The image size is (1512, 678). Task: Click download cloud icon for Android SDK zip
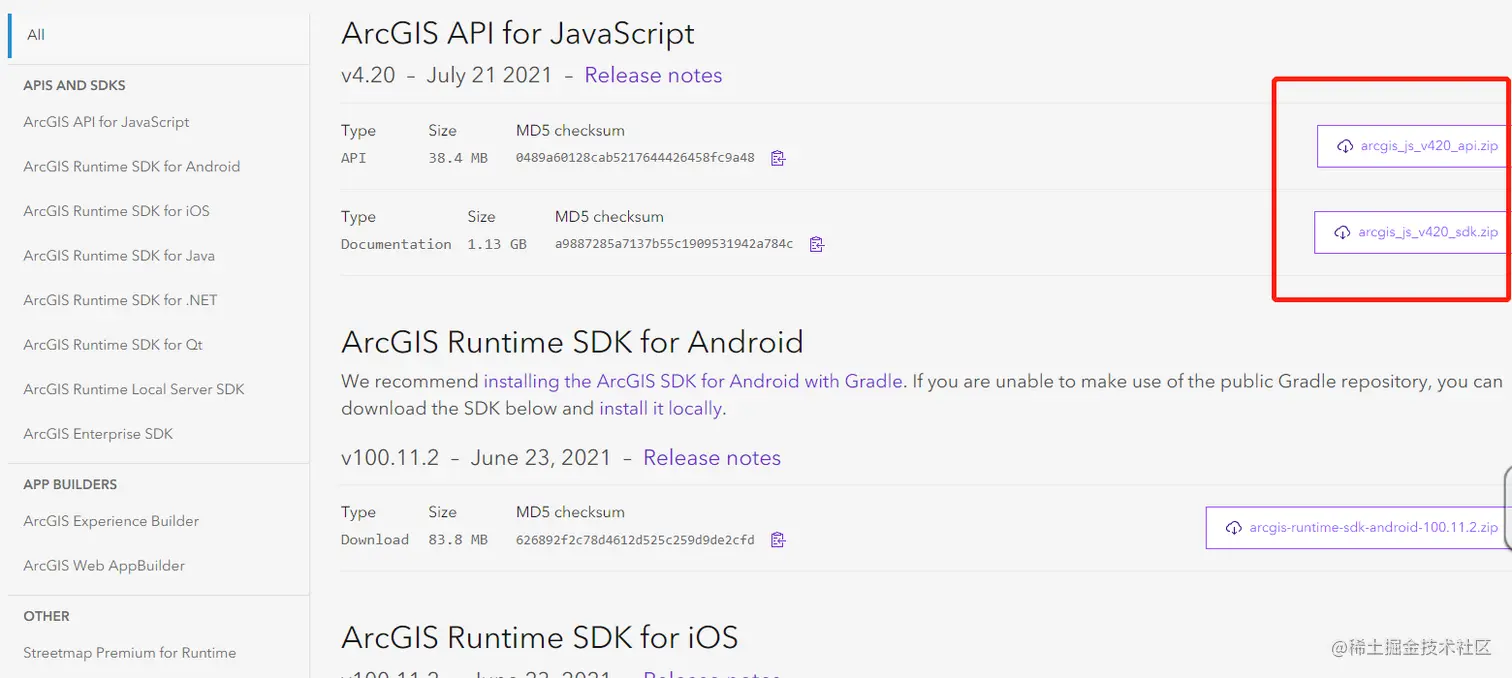(x=1234, y=527)
